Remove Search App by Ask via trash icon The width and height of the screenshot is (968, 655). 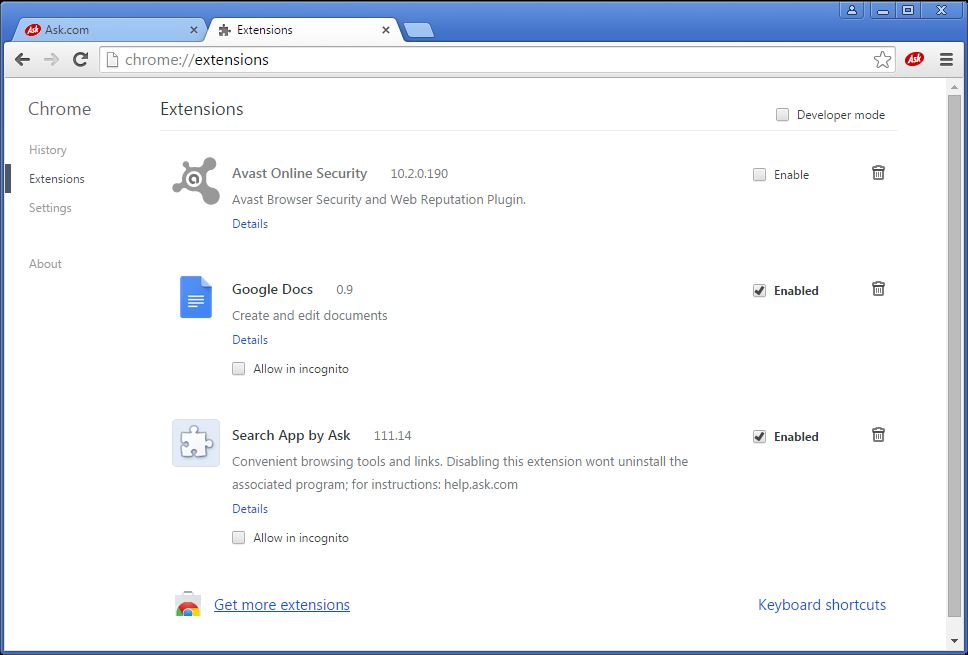pos(878,435)
